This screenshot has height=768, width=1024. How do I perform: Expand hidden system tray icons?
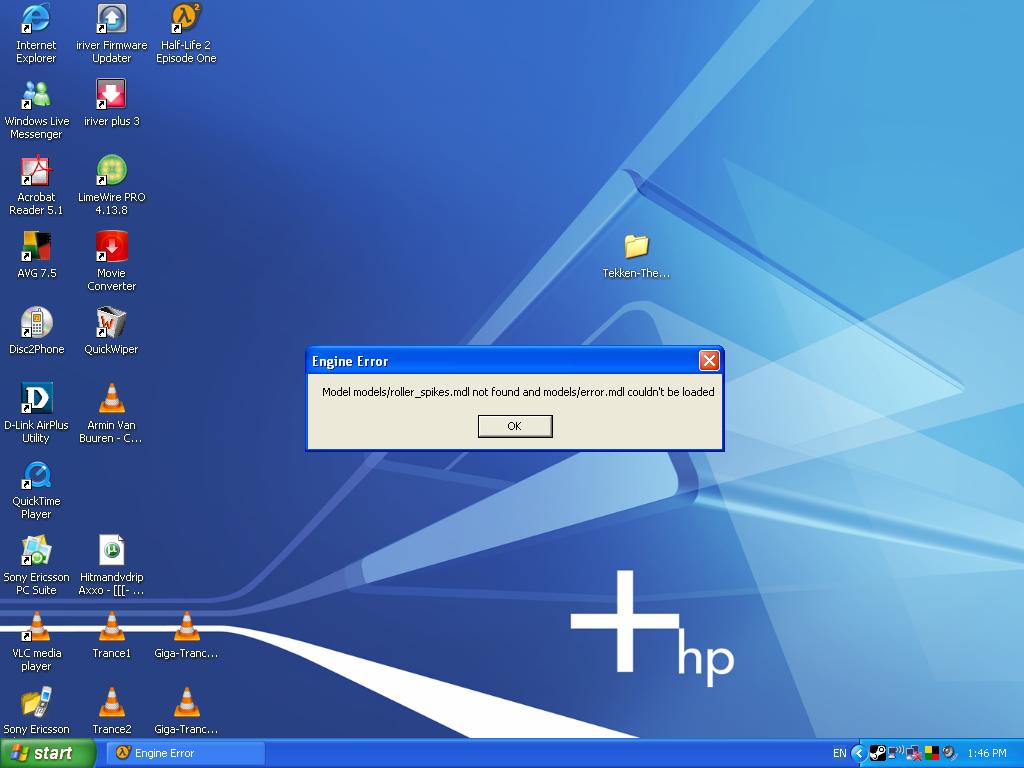[859, 753]
